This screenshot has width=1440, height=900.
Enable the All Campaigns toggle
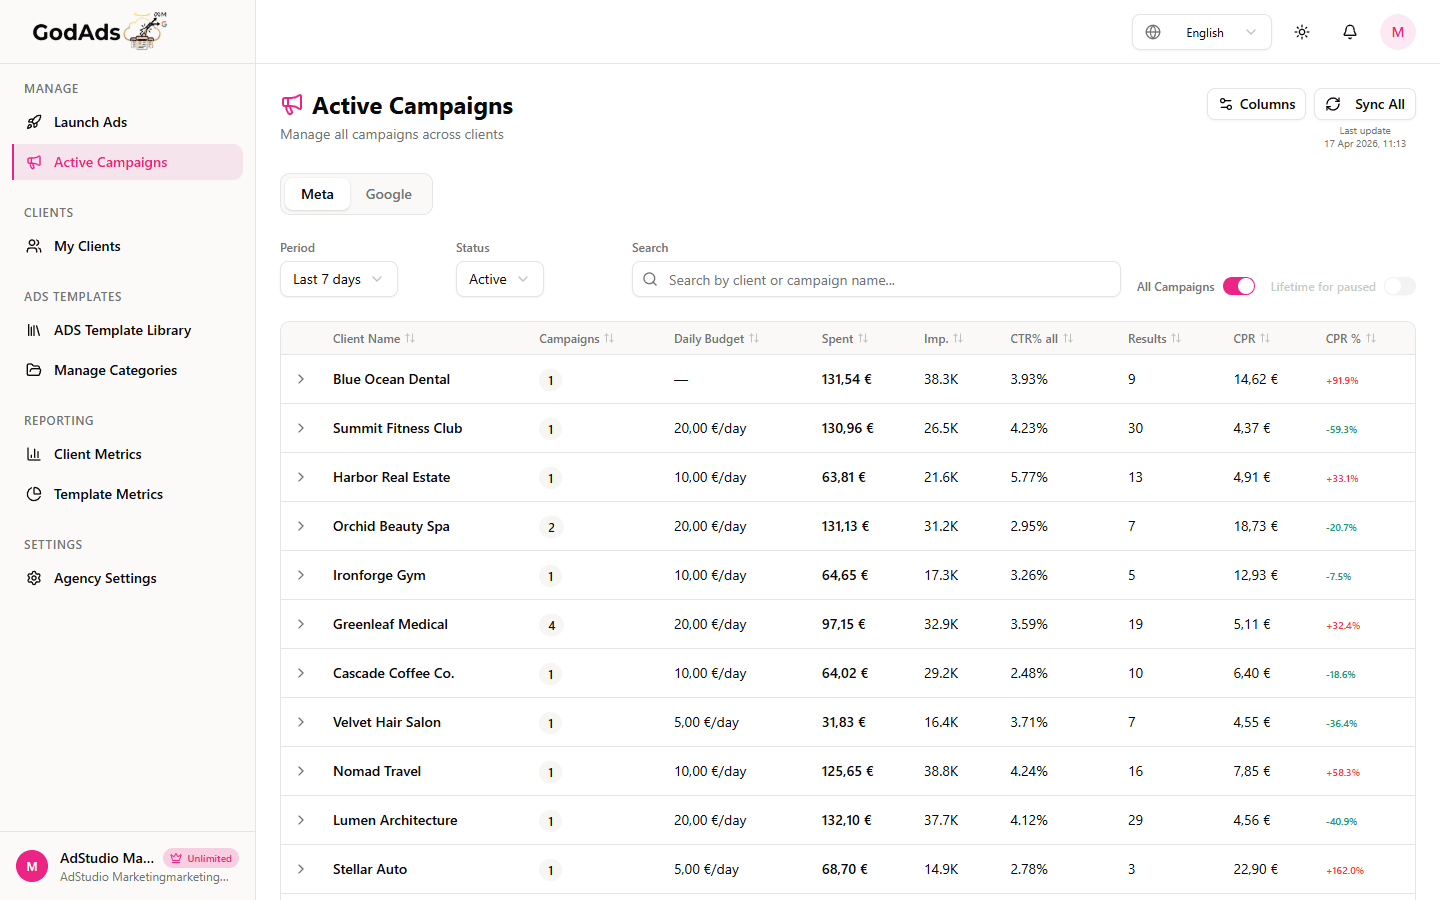point(1239,286)
